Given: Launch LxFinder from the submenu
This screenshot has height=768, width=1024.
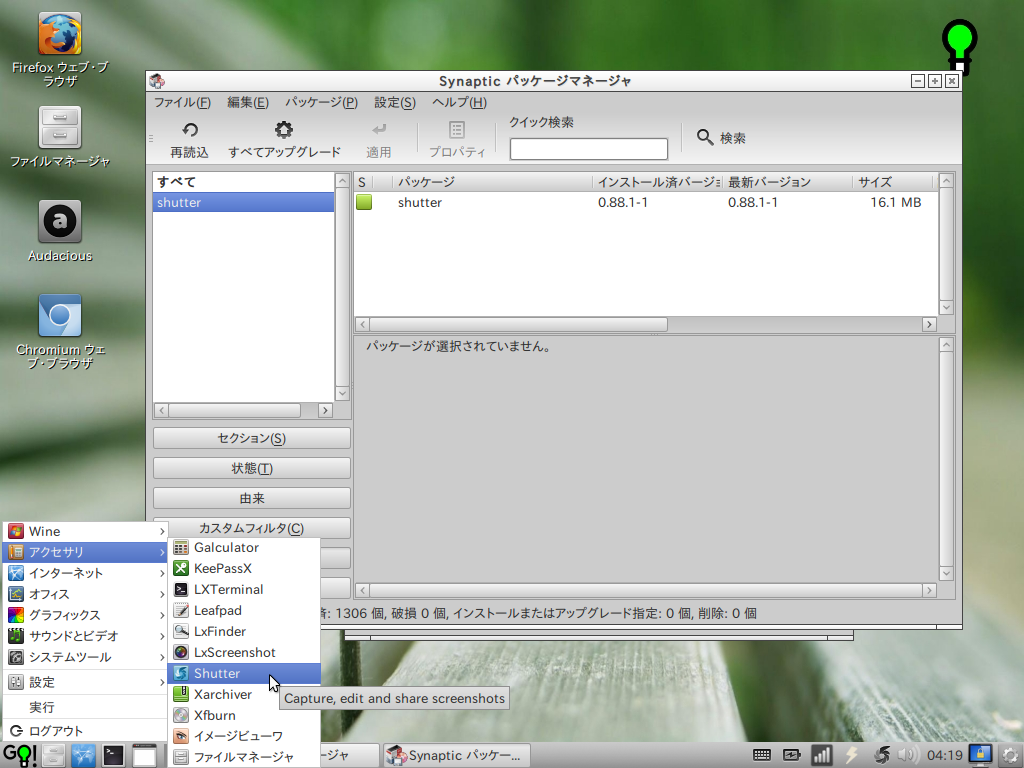Looking at the screenshot, I should pos(244,632).
